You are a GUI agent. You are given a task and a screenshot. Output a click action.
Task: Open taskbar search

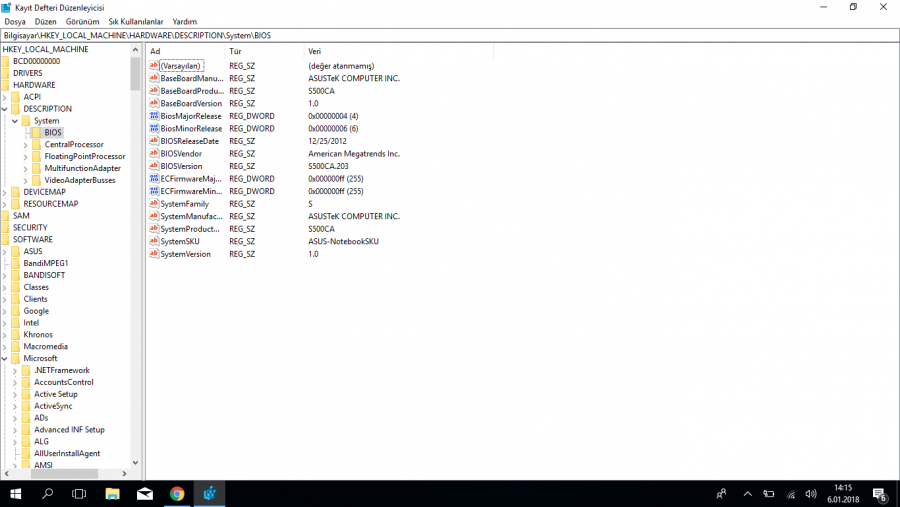[x=48, y=494]
